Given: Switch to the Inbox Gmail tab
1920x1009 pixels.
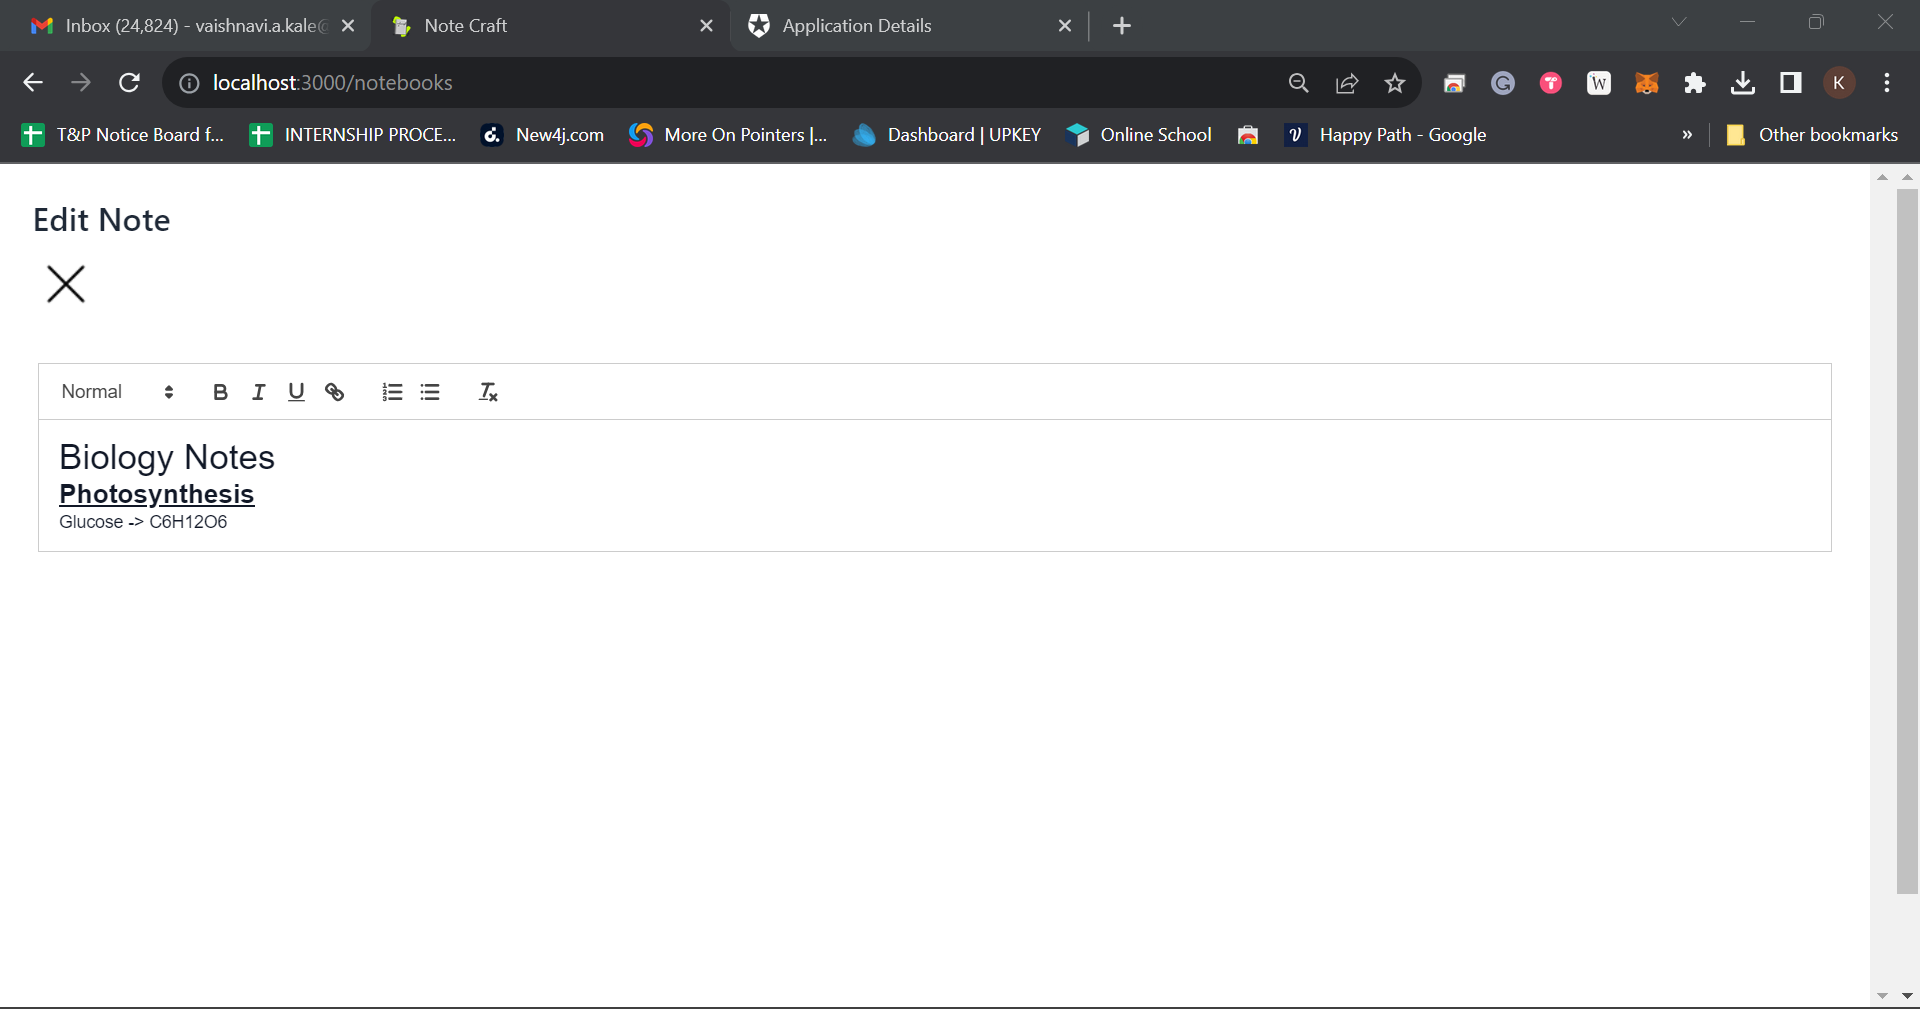Looking at the screenshot, I should click(180, 26).
